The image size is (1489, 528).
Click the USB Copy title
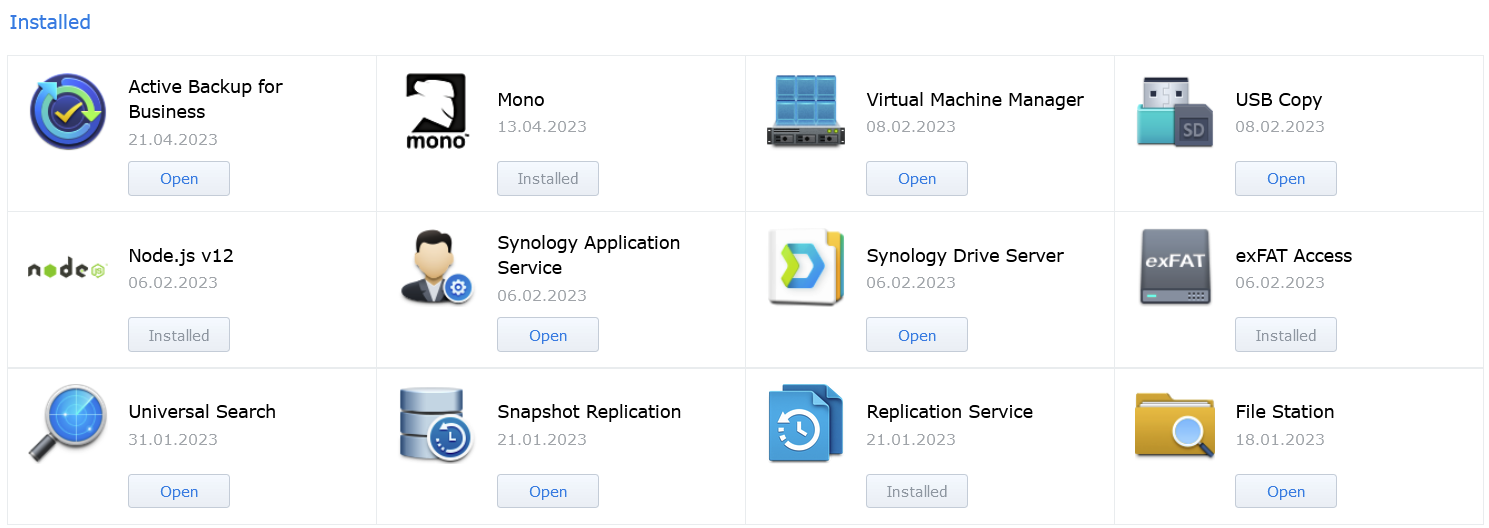coord(1279,100)
